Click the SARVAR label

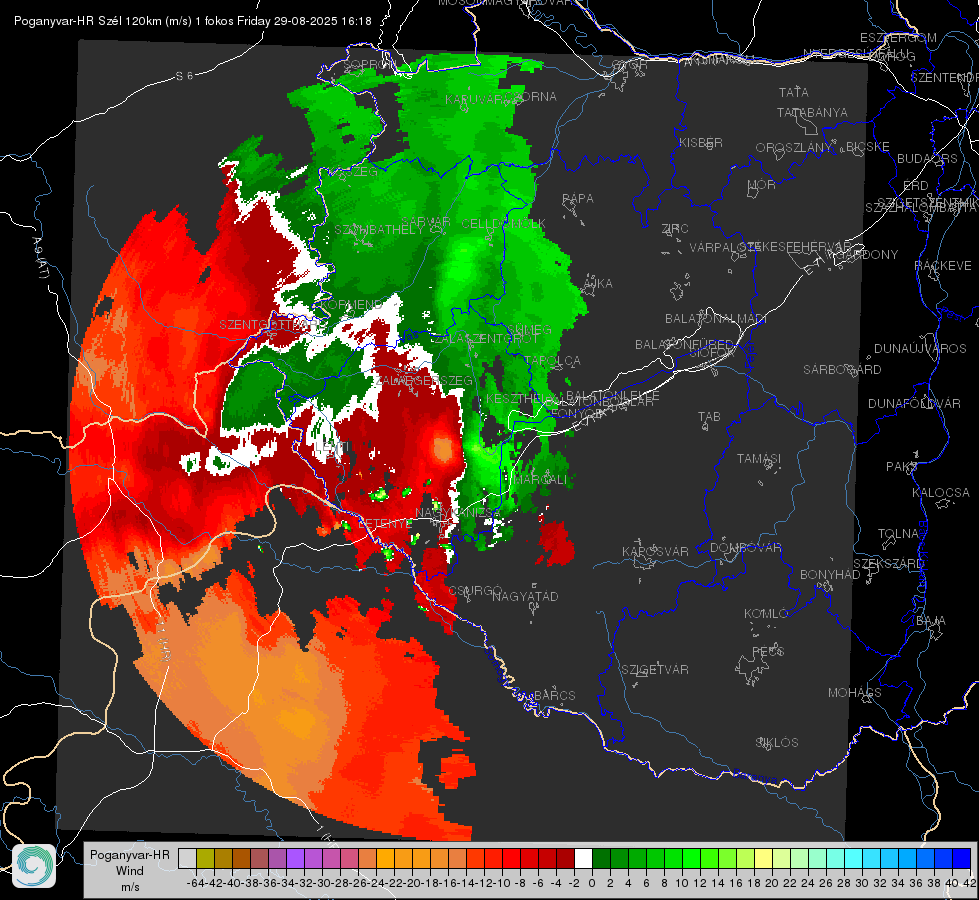(x=425, y=222)
